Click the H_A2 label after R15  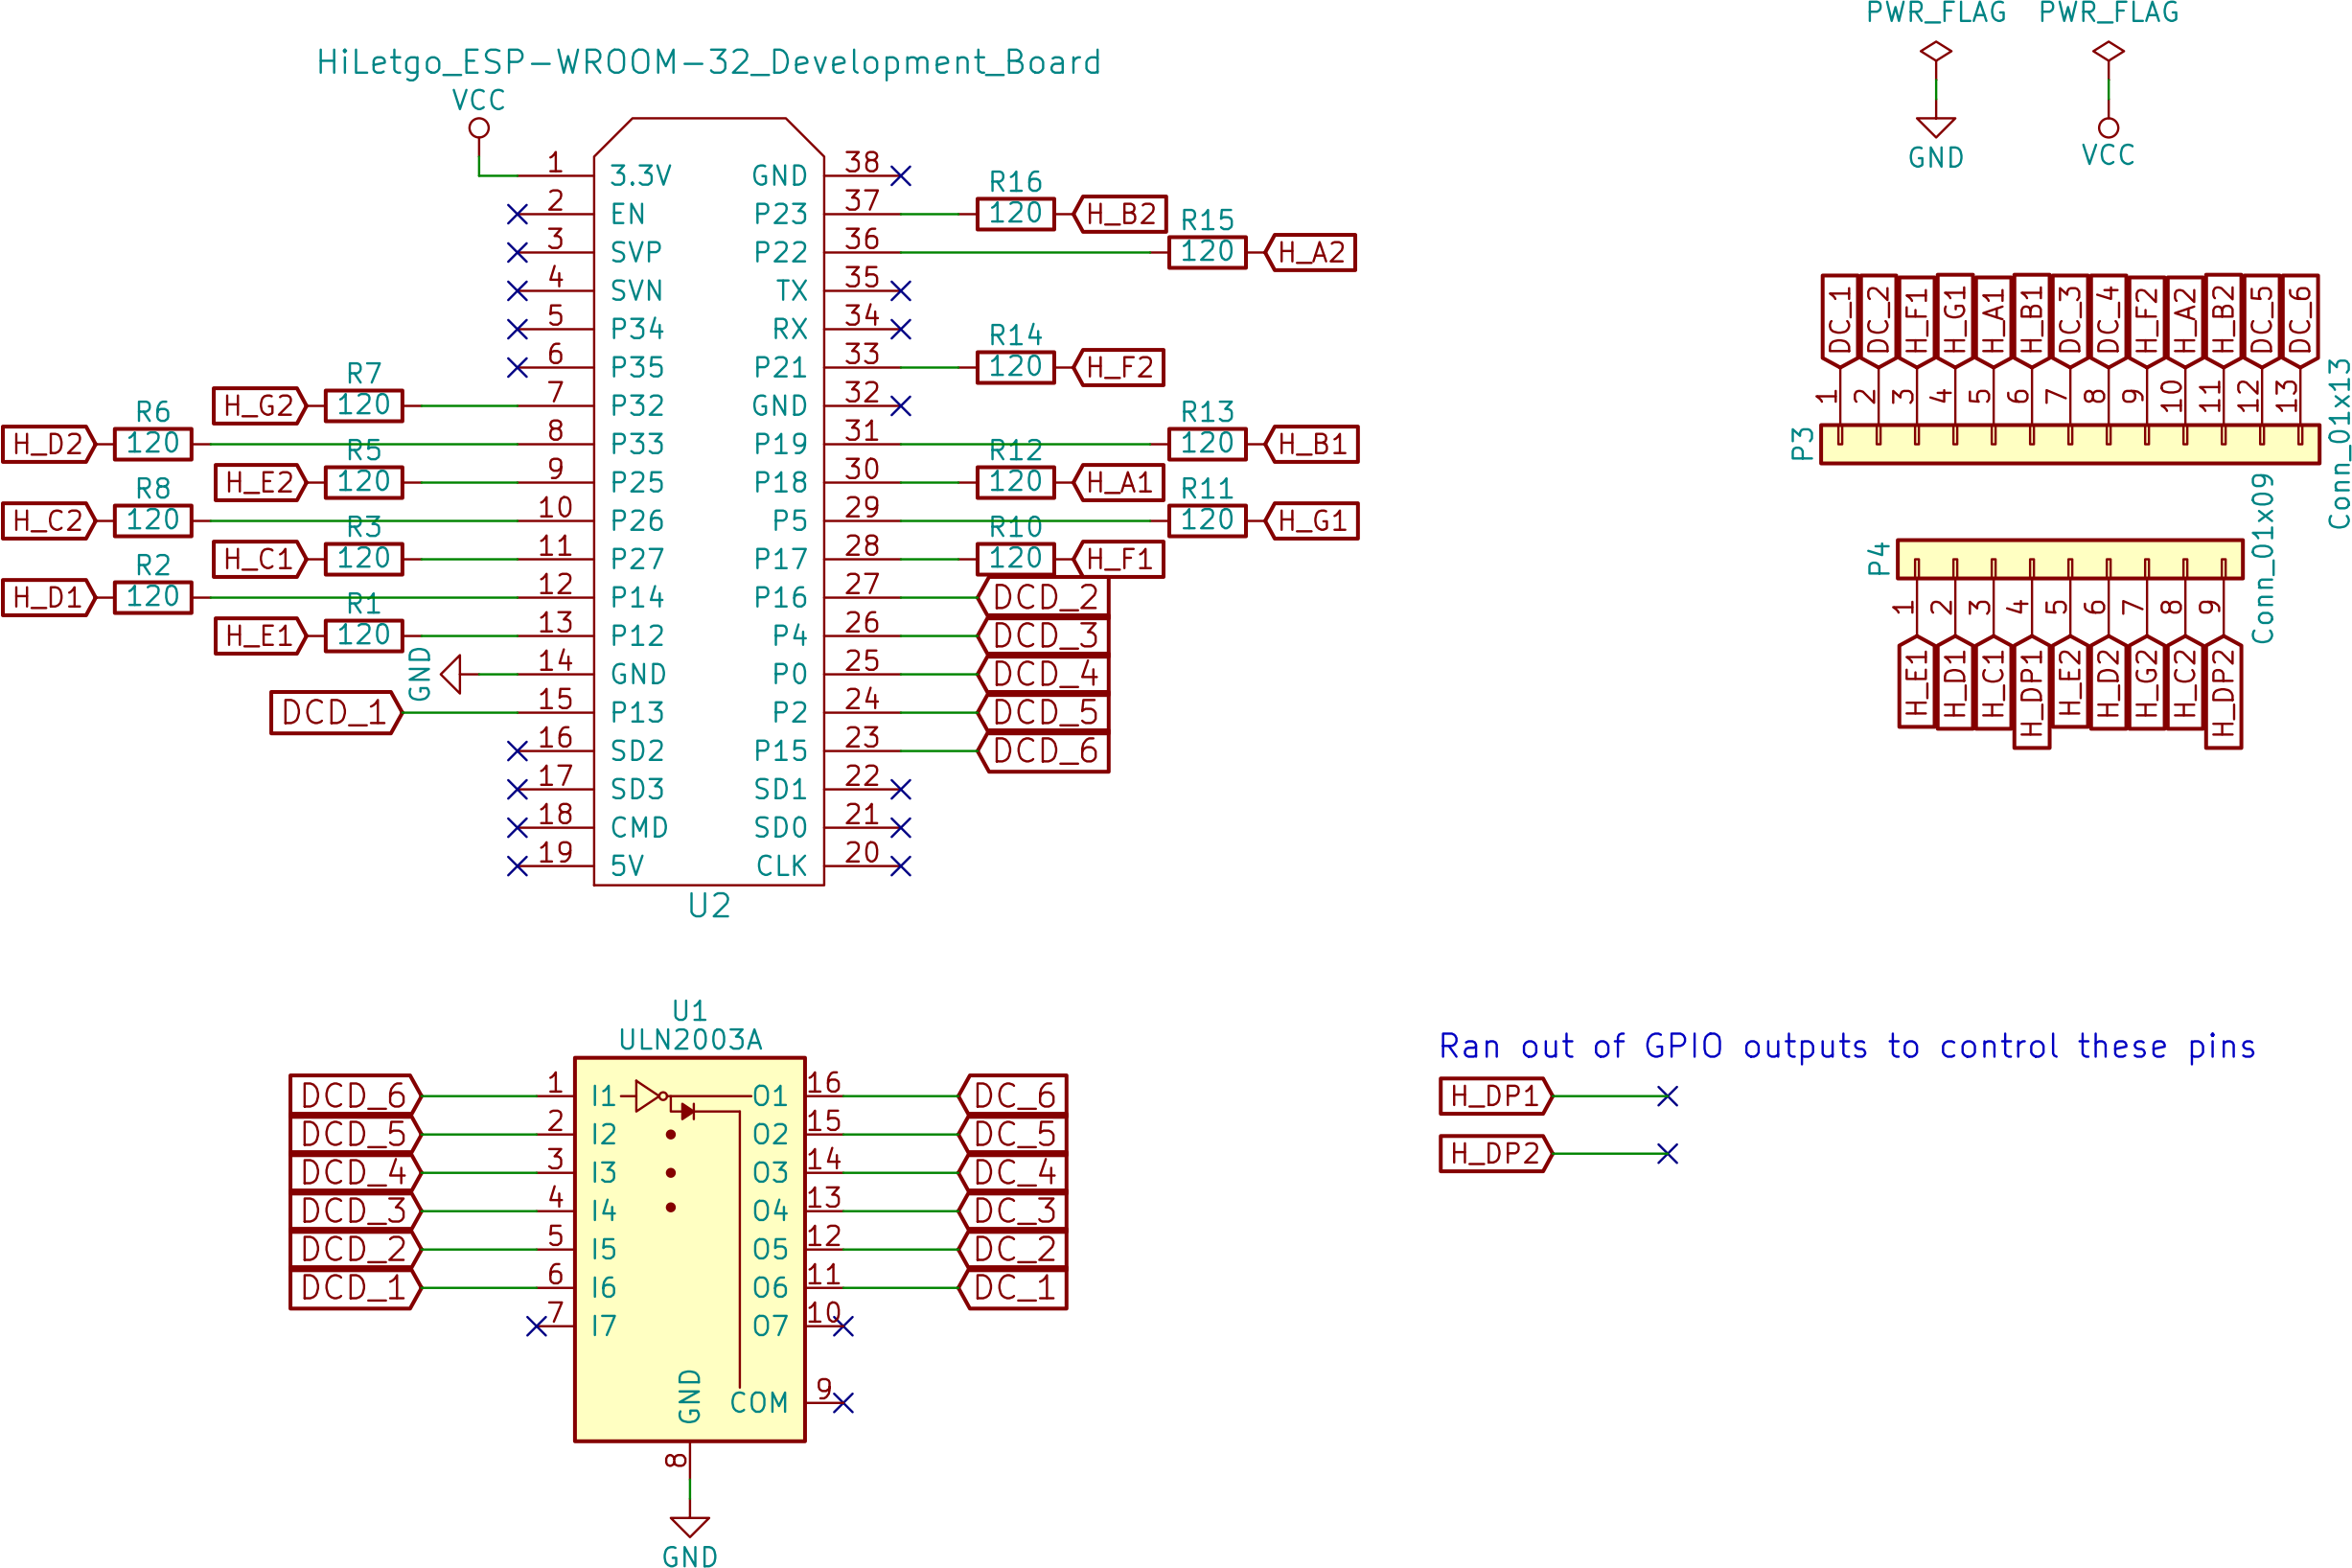[x=1311, y=252]
